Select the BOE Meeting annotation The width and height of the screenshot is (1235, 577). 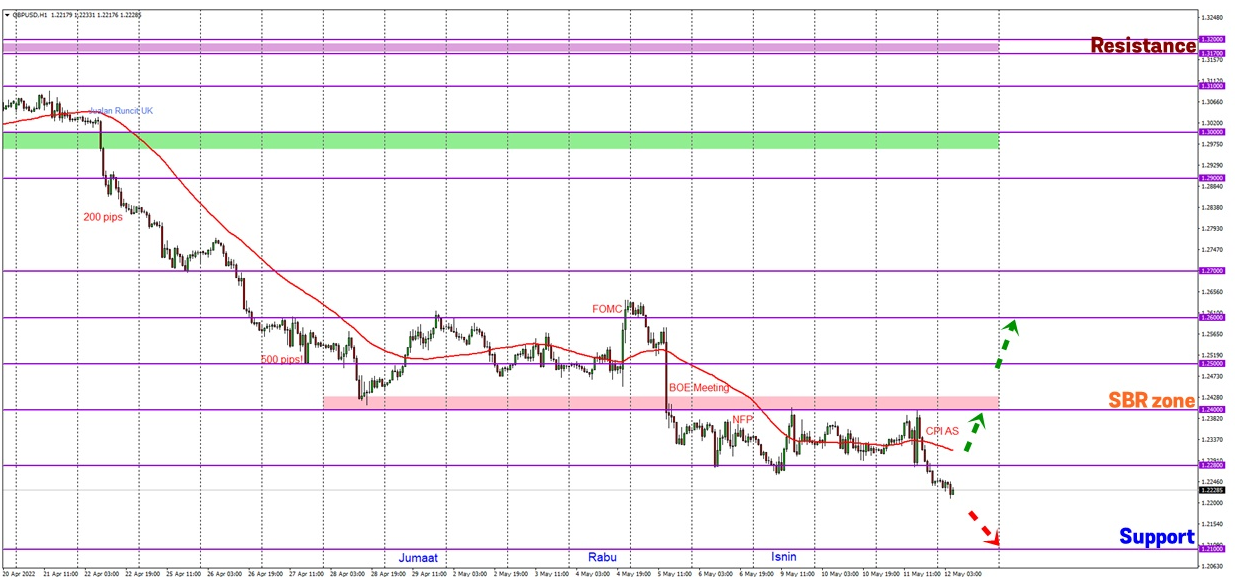699,388
